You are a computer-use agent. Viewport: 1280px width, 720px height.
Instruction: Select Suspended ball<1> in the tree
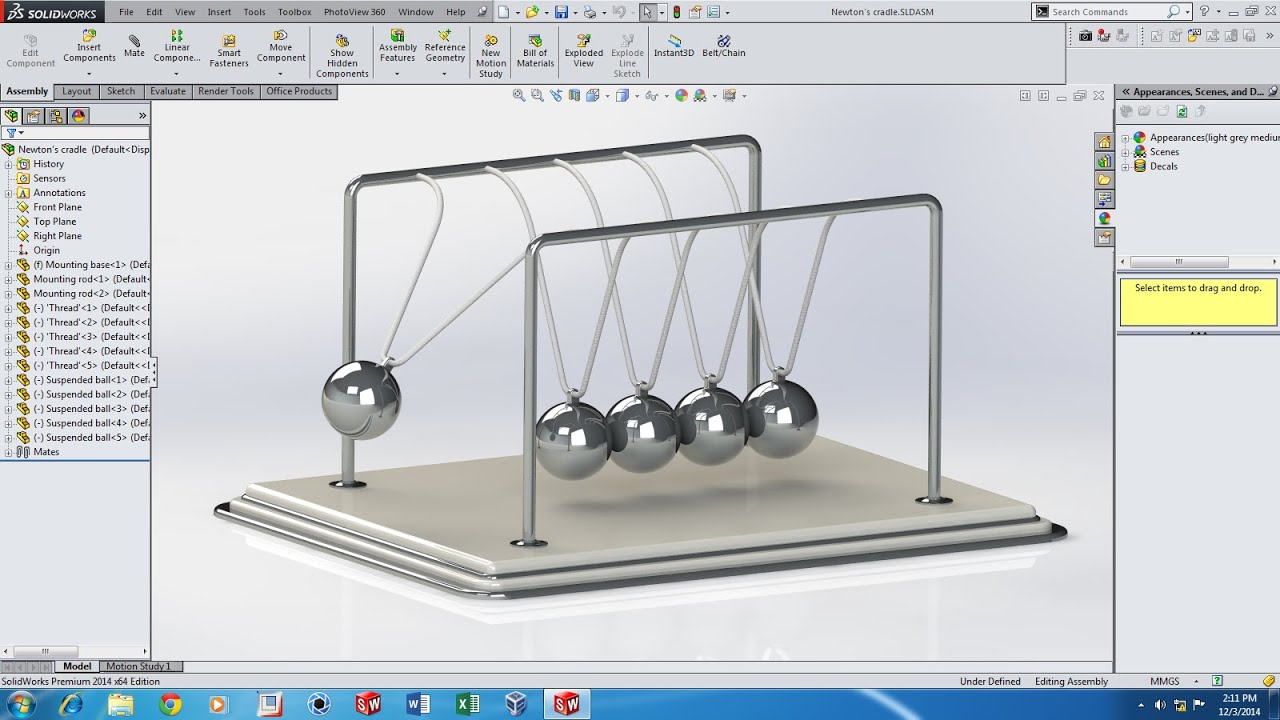(83, 380)
